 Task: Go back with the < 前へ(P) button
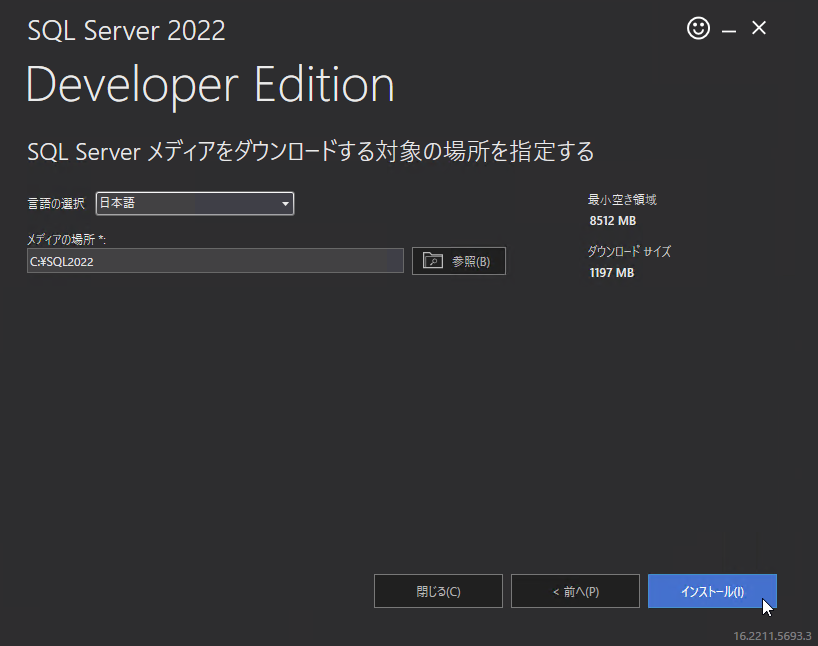click(575, 591)
